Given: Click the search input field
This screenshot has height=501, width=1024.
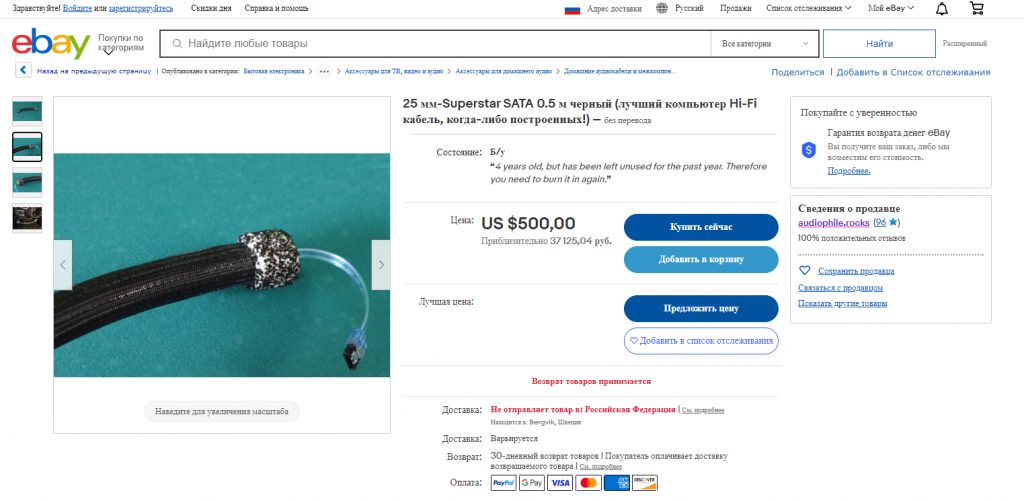Looking at the screenshot, I should (x=440, y=44).
